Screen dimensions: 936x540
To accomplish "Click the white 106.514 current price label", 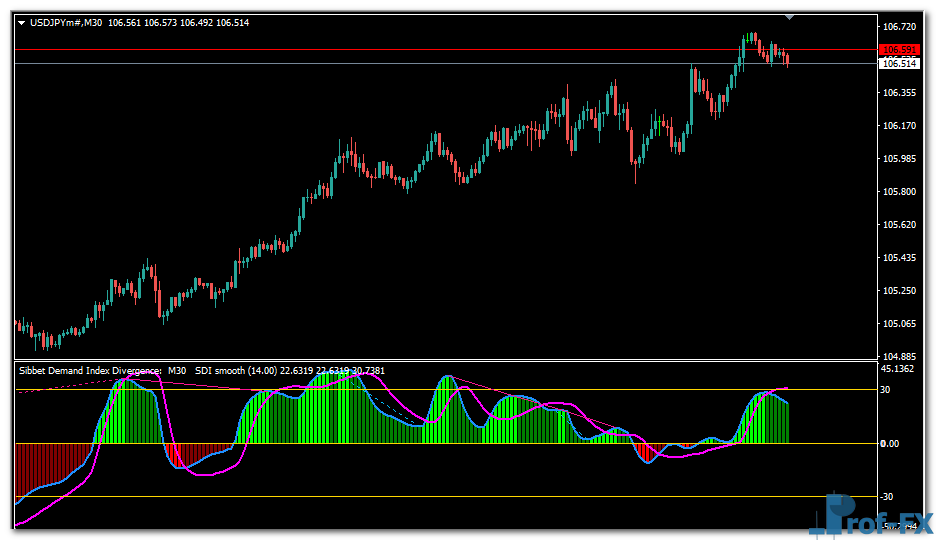I will click(x=898, y=64).
